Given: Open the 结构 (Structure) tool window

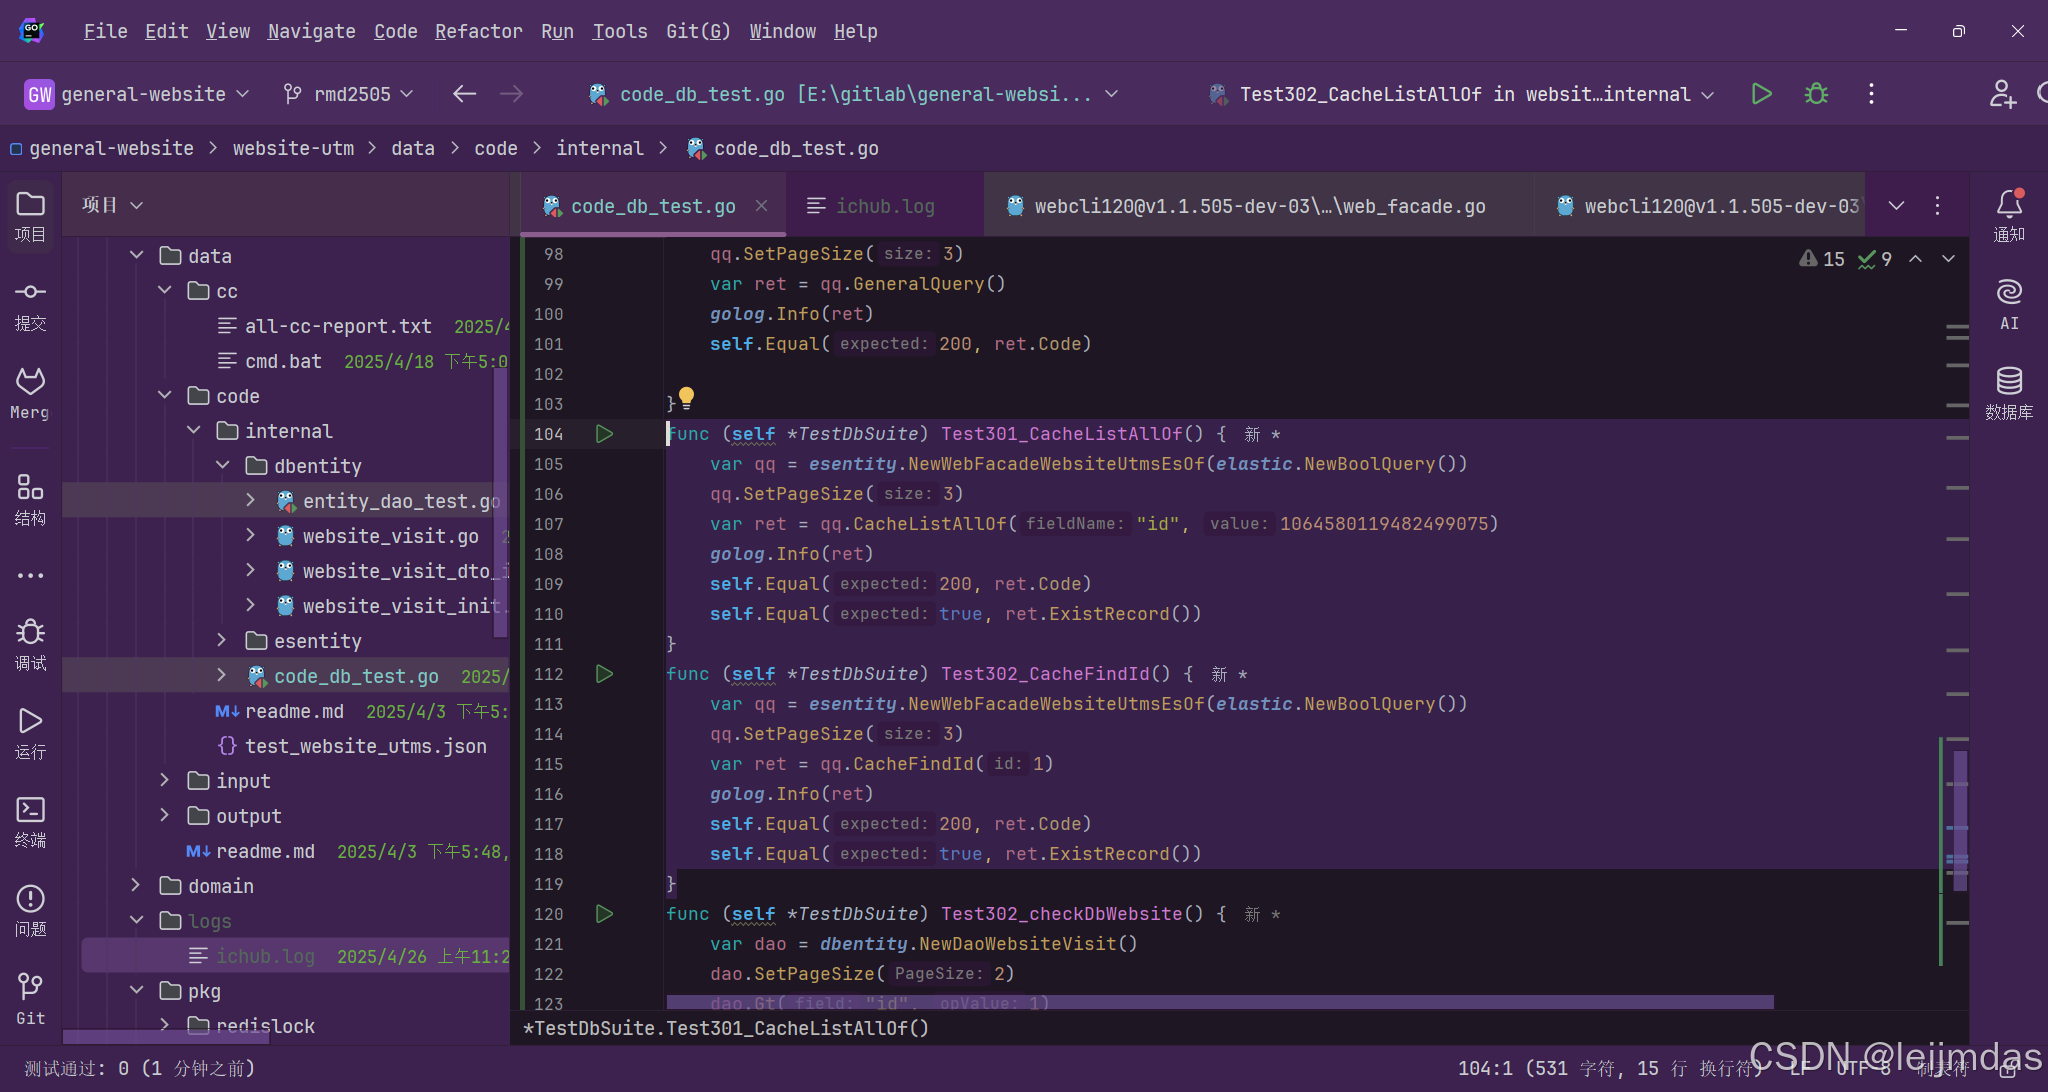Looking at the screenshot, I should 30,495.
